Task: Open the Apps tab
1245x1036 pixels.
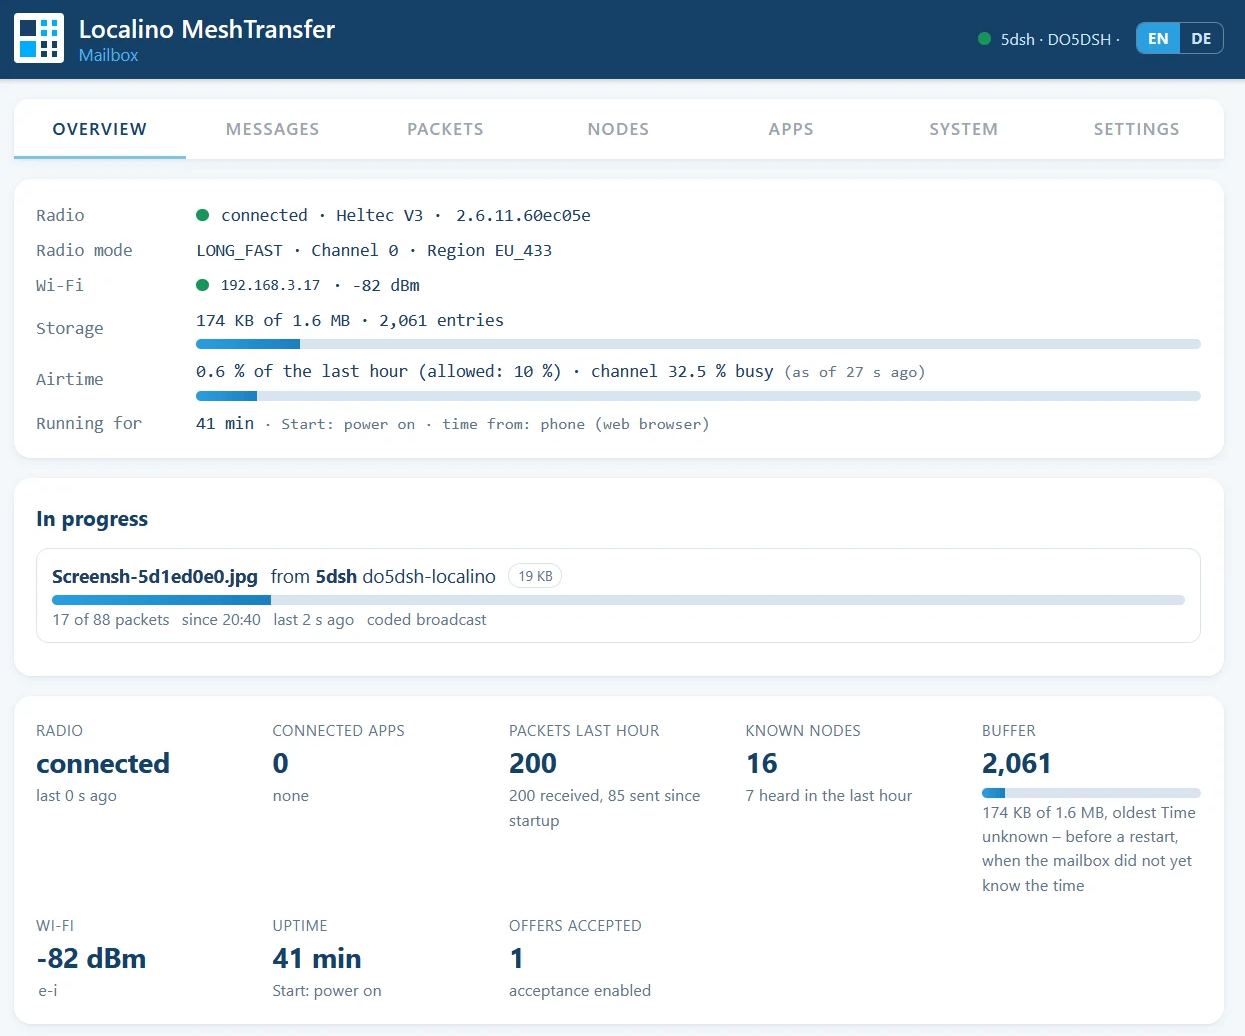Action: pyautogui.click(x=791, y=129)
